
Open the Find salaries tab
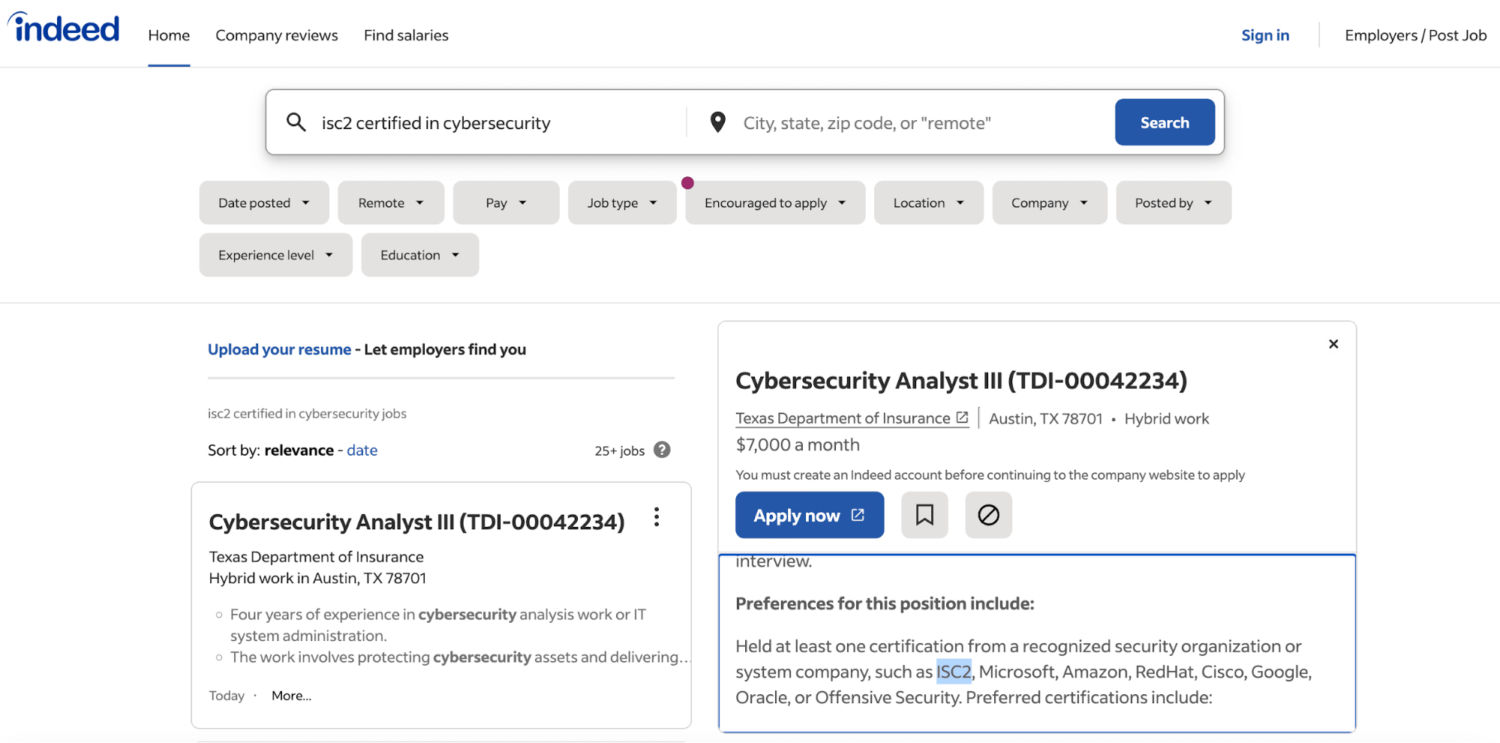coord(406,34)
